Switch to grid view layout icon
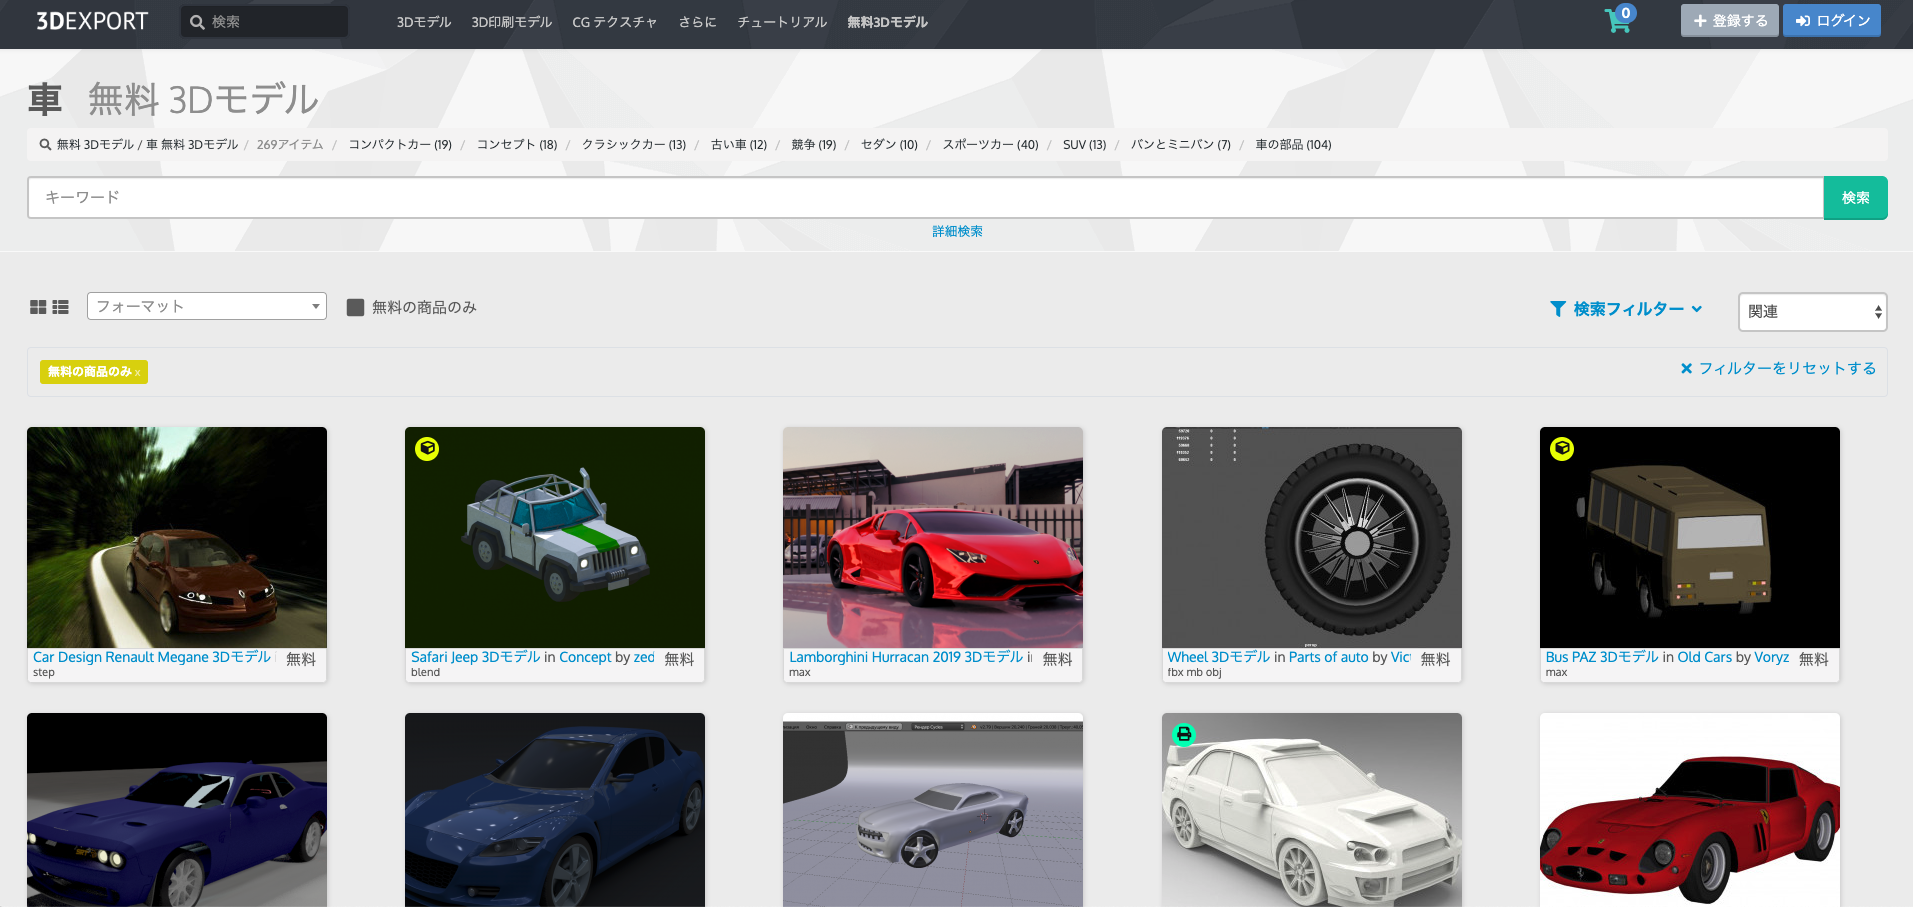 38,307
